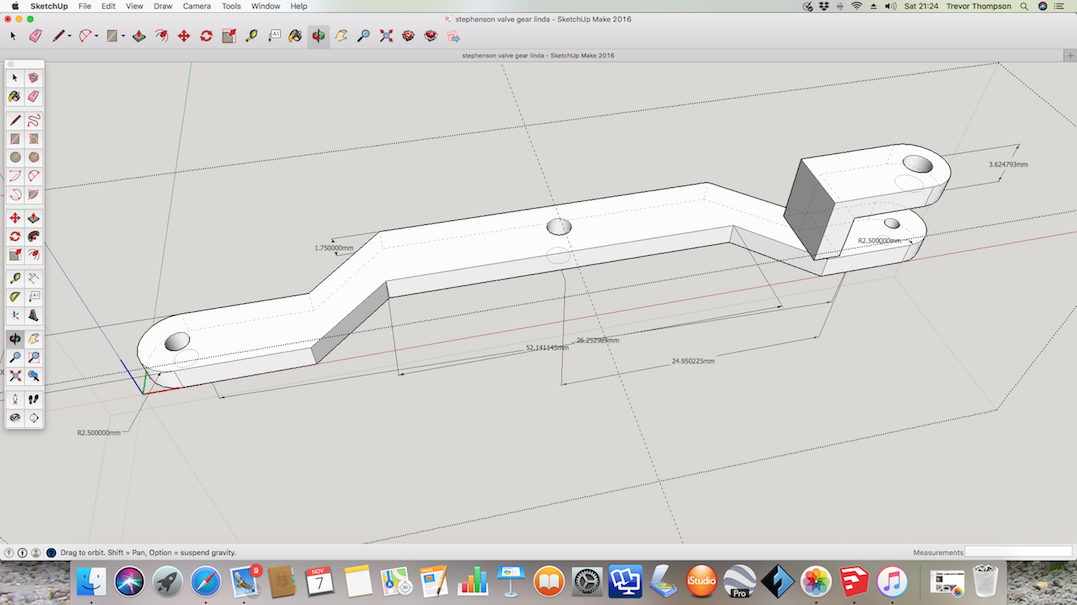This screenshot has width=1077, height=605.
Task: Open the Draw menu
Action: 163,6
